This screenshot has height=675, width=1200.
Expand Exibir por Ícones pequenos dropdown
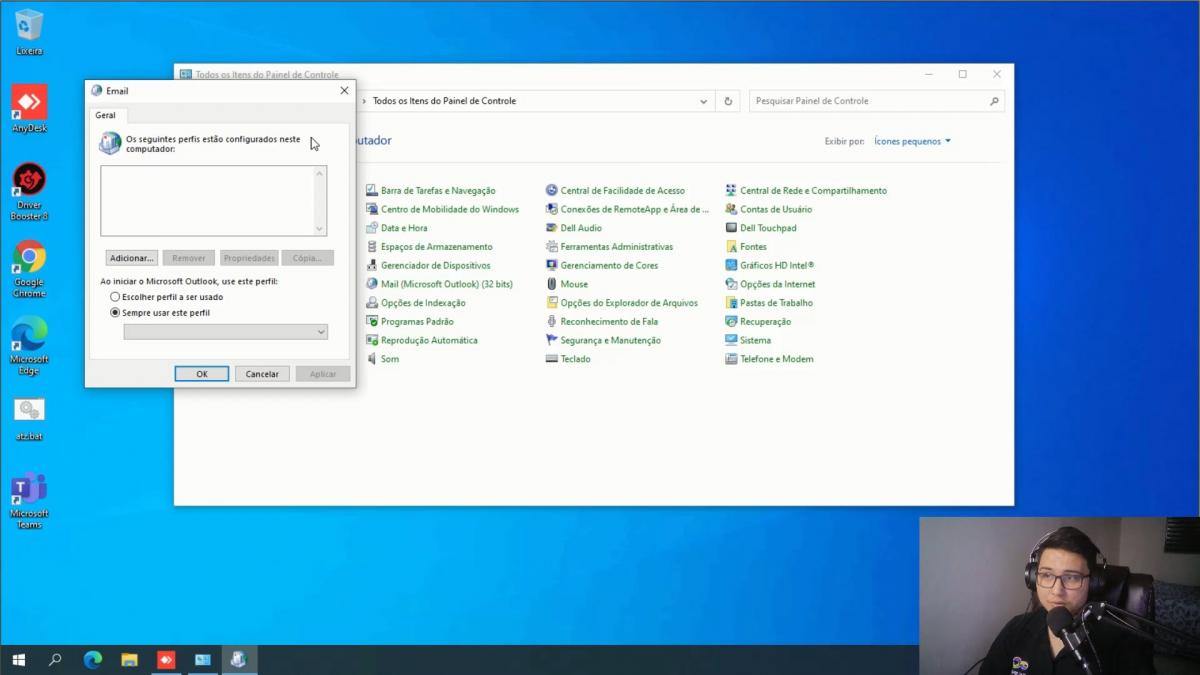pos(912,141)
